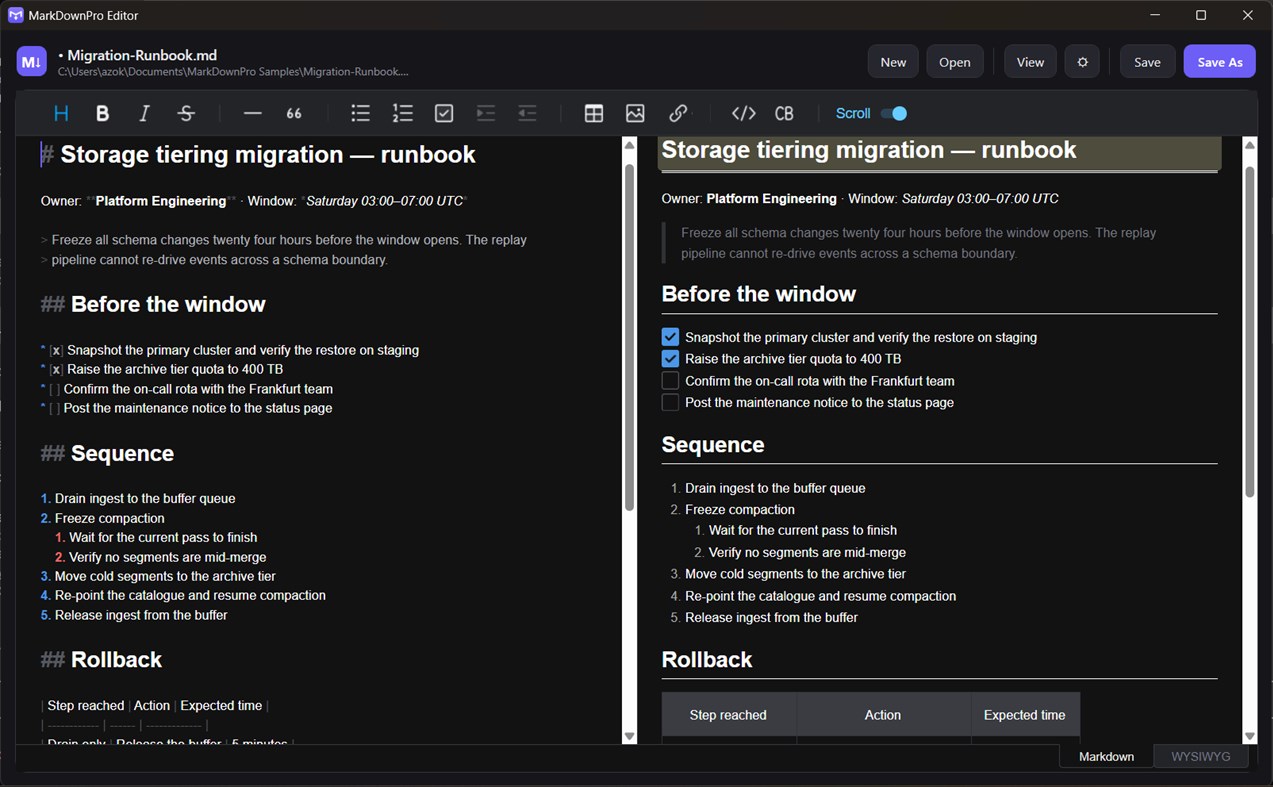Toggle the Scroll sync switch

pyautogui.click(x=894, y=113)
